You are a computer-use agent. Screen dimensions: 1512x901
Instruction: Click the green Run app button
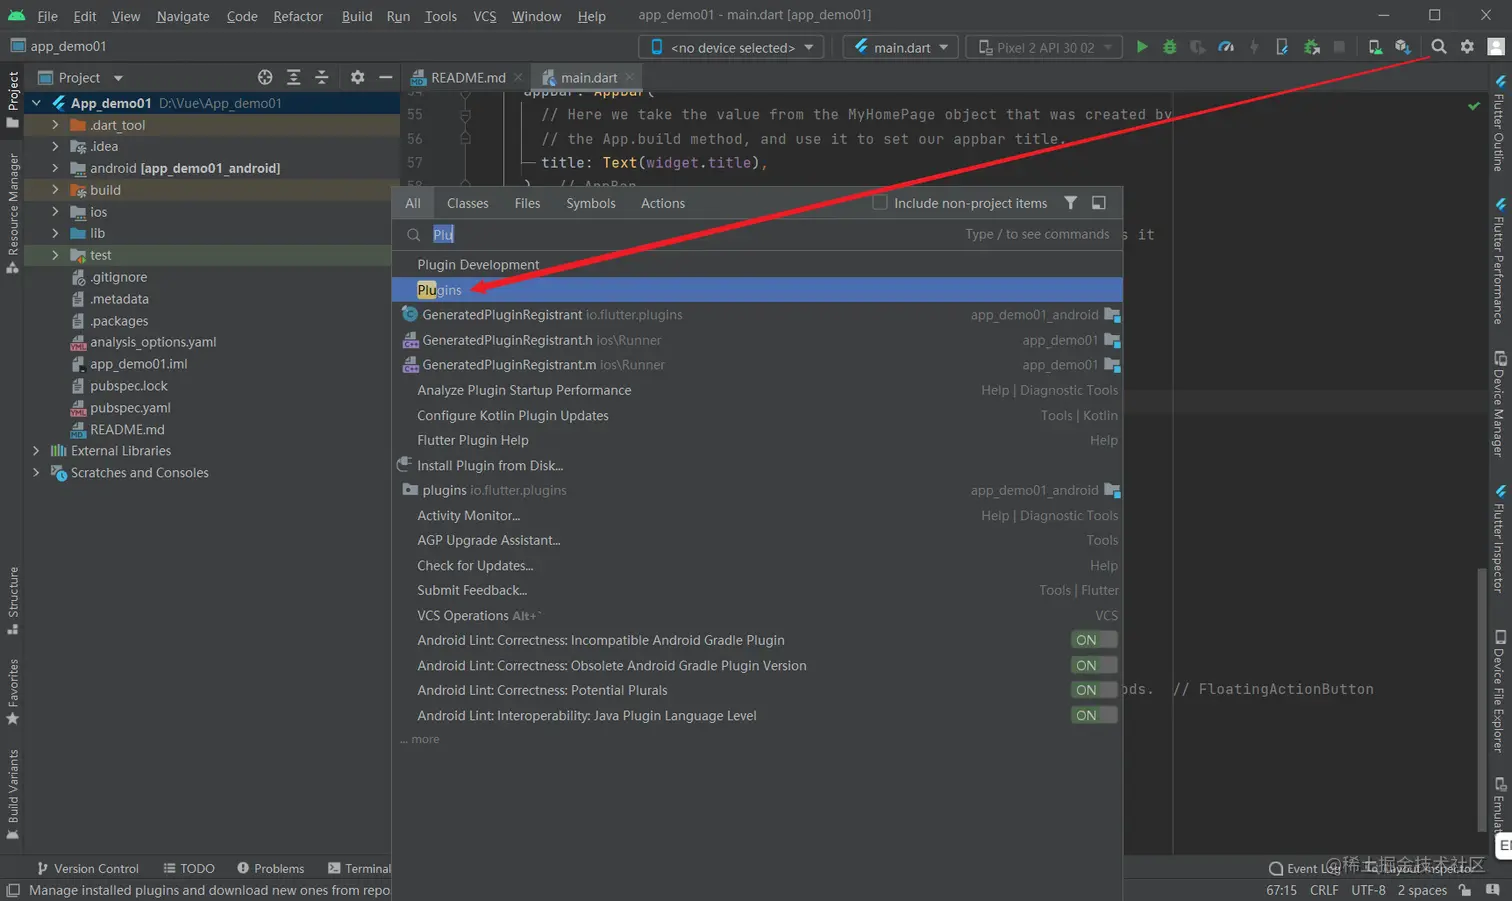1141,47
